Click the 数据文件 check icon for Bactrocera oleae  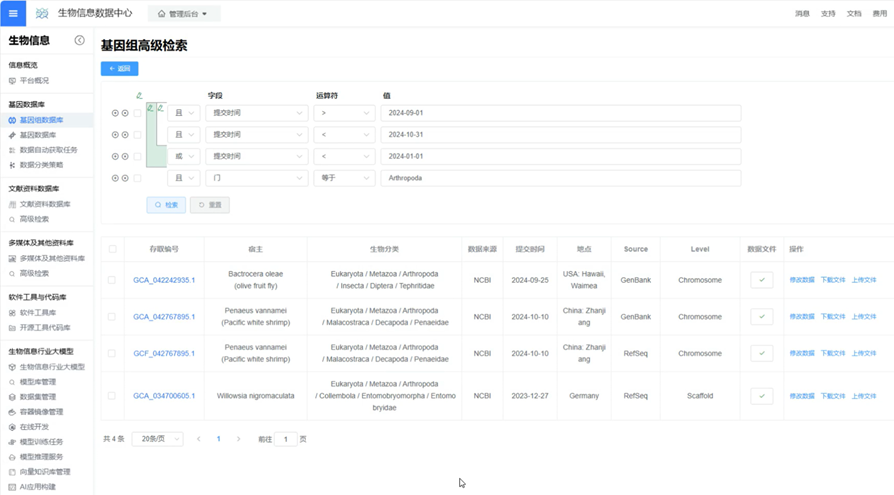point(761,280)
